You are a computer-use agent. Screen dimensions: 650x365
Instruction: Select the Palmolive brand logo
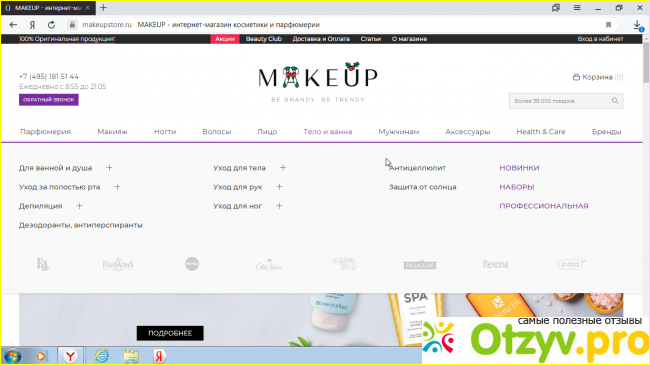coord(420,265)
